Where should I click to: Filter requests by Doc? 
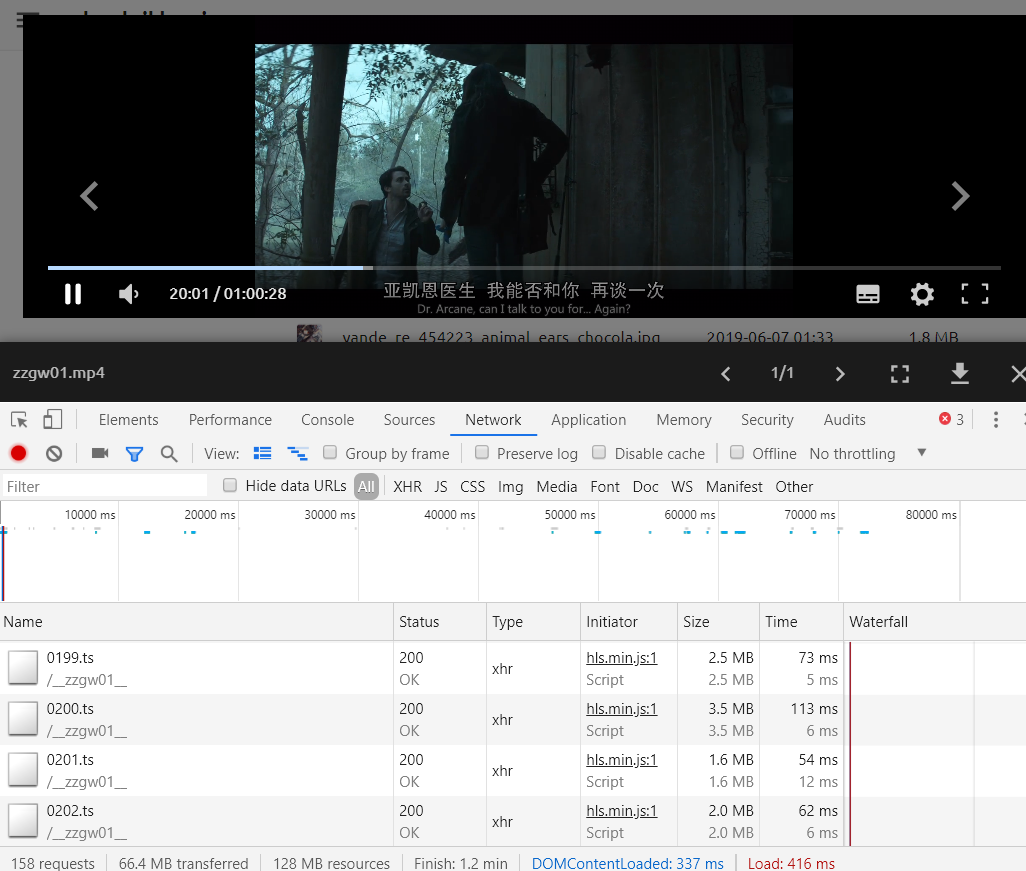click(x=645, y=486)
